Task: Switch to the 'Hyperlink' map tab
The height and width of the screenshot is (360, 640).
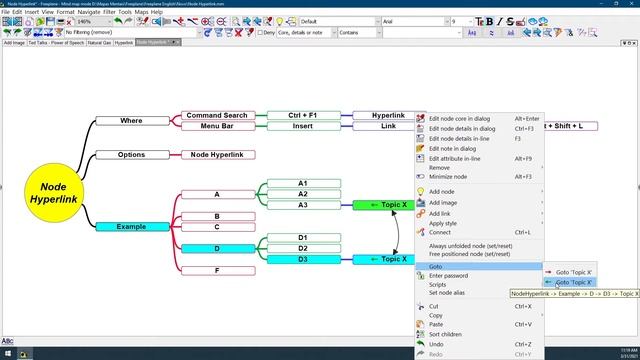Action: tap(124, 42)
